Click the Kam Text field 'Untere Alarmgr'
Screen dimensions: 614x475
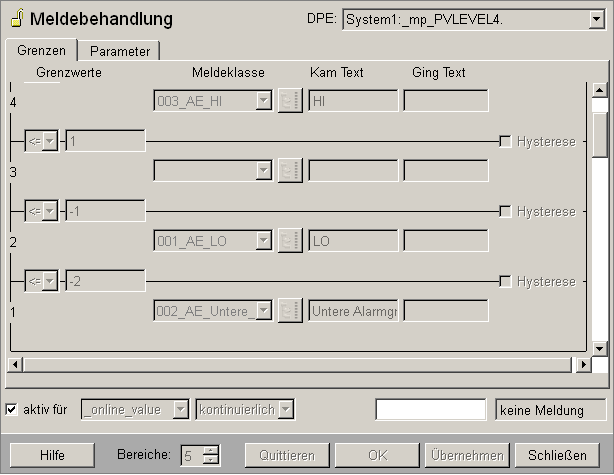[x=353, y=311]
